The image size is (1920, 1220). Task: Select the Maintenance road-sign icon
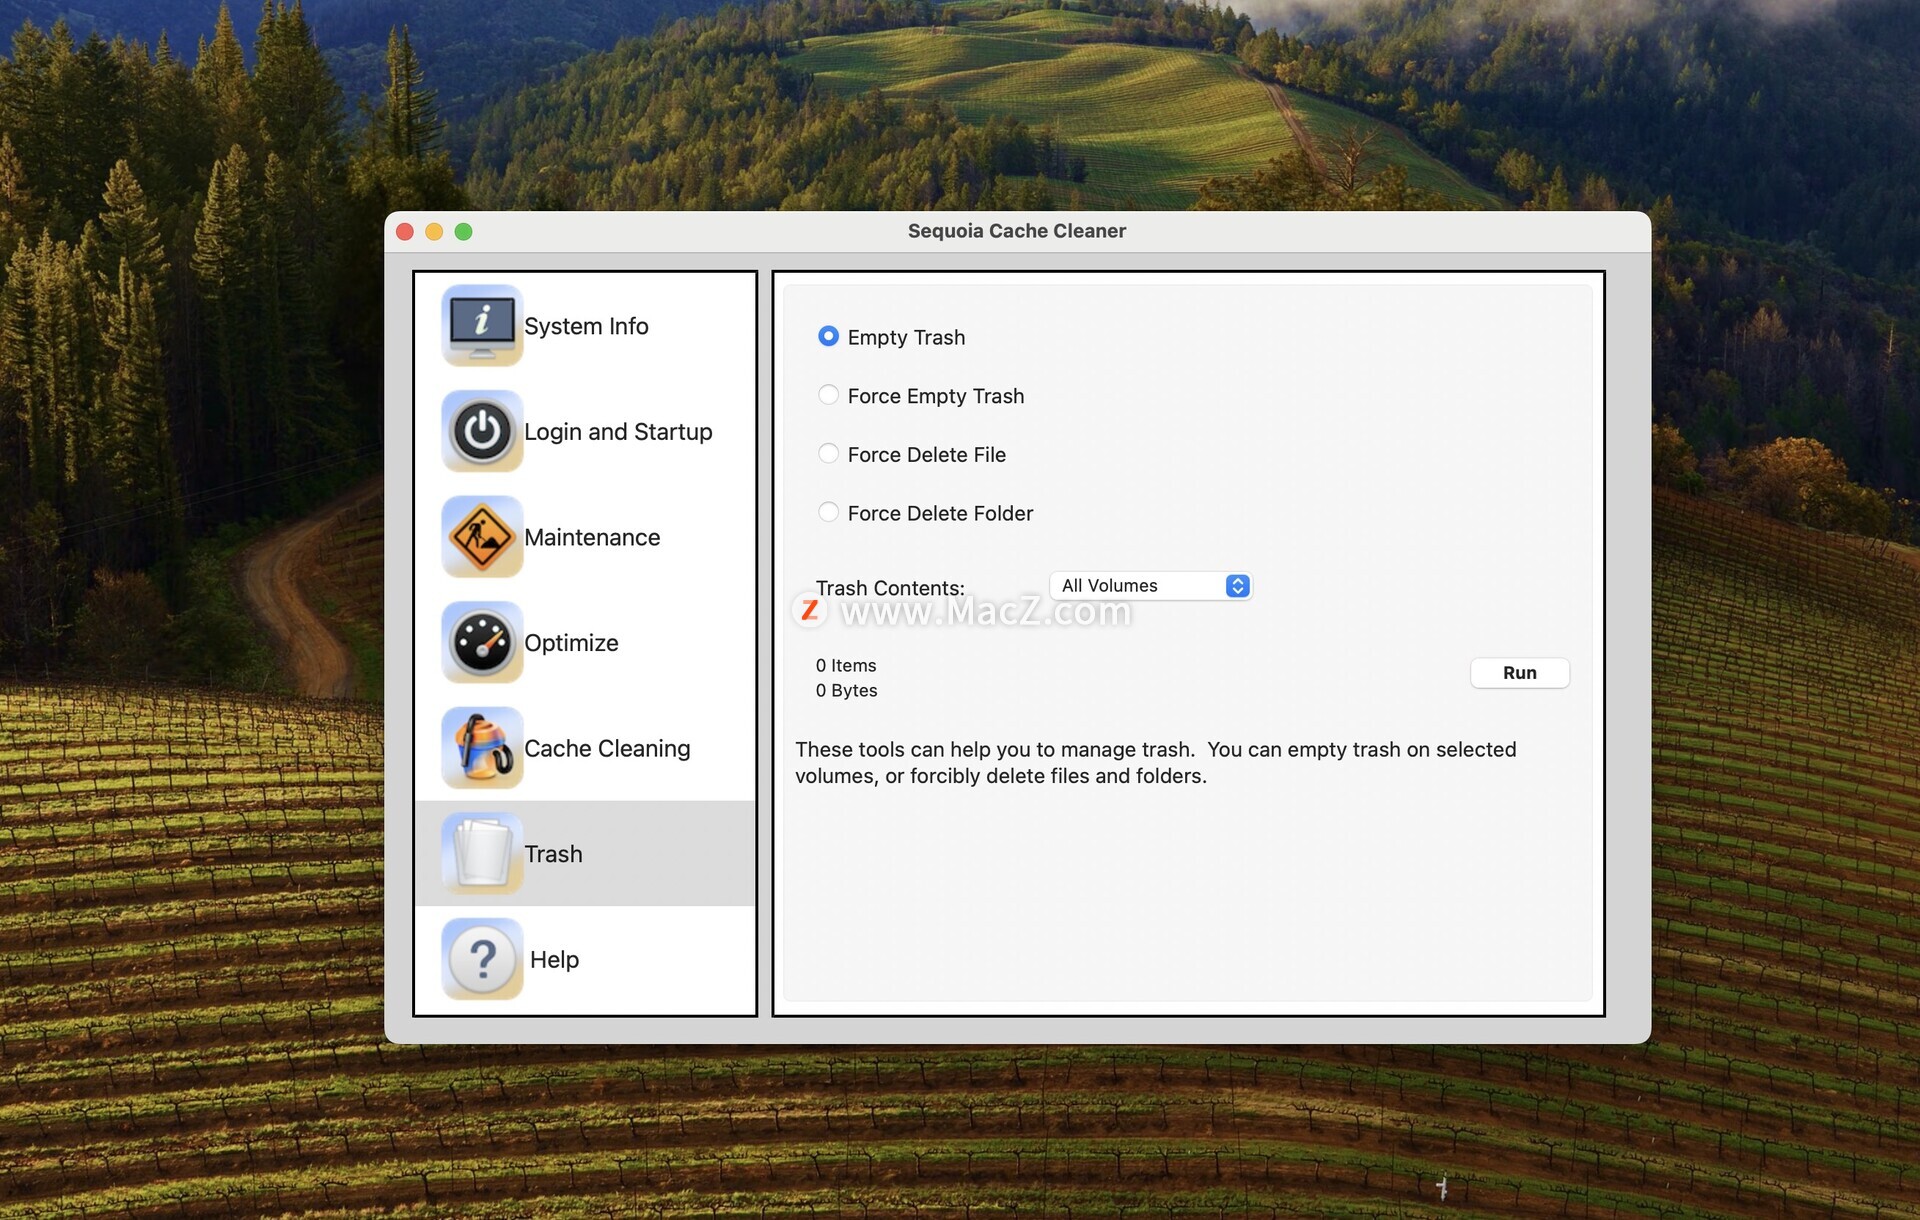point(482,537)
